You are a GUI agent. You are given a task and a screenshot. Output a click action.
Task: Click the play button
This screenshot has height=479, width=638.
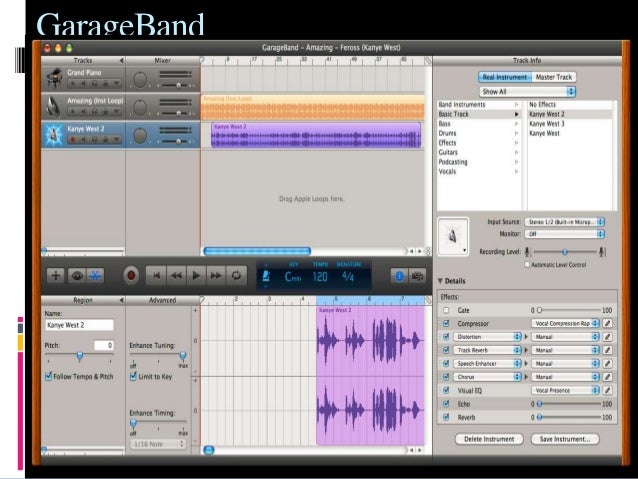196,276
